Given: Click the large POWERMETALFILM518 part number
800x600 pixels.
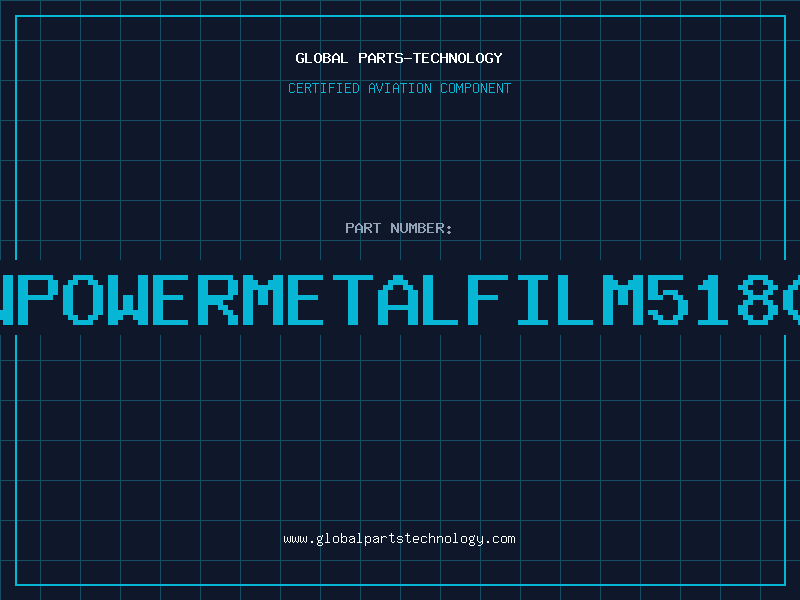Looking at the screenshot, I should [400, 299].
